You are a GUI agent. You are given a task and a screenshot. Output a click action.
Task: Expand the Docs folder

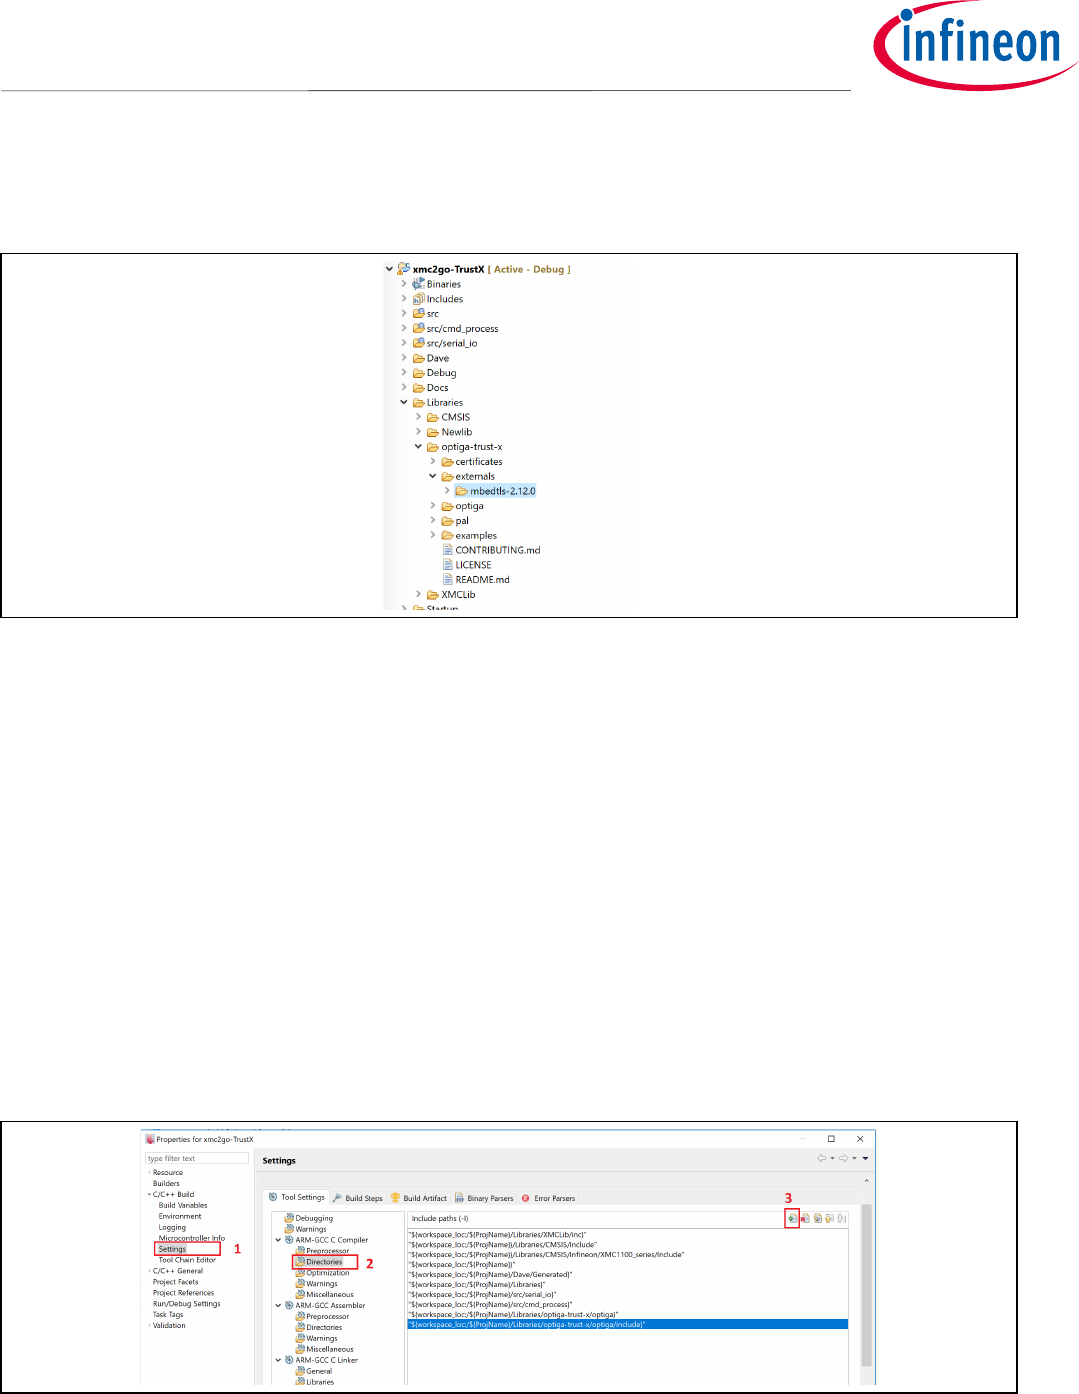click(x=404, y=388)
